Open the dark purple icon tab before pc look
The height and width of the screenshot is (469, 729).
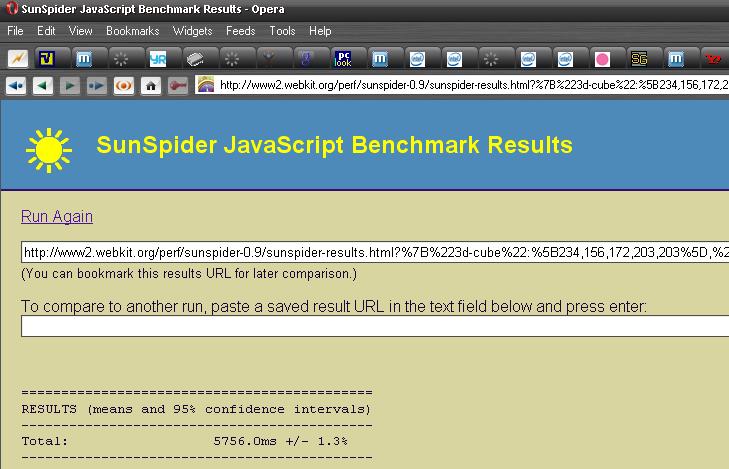pos(305,59)
